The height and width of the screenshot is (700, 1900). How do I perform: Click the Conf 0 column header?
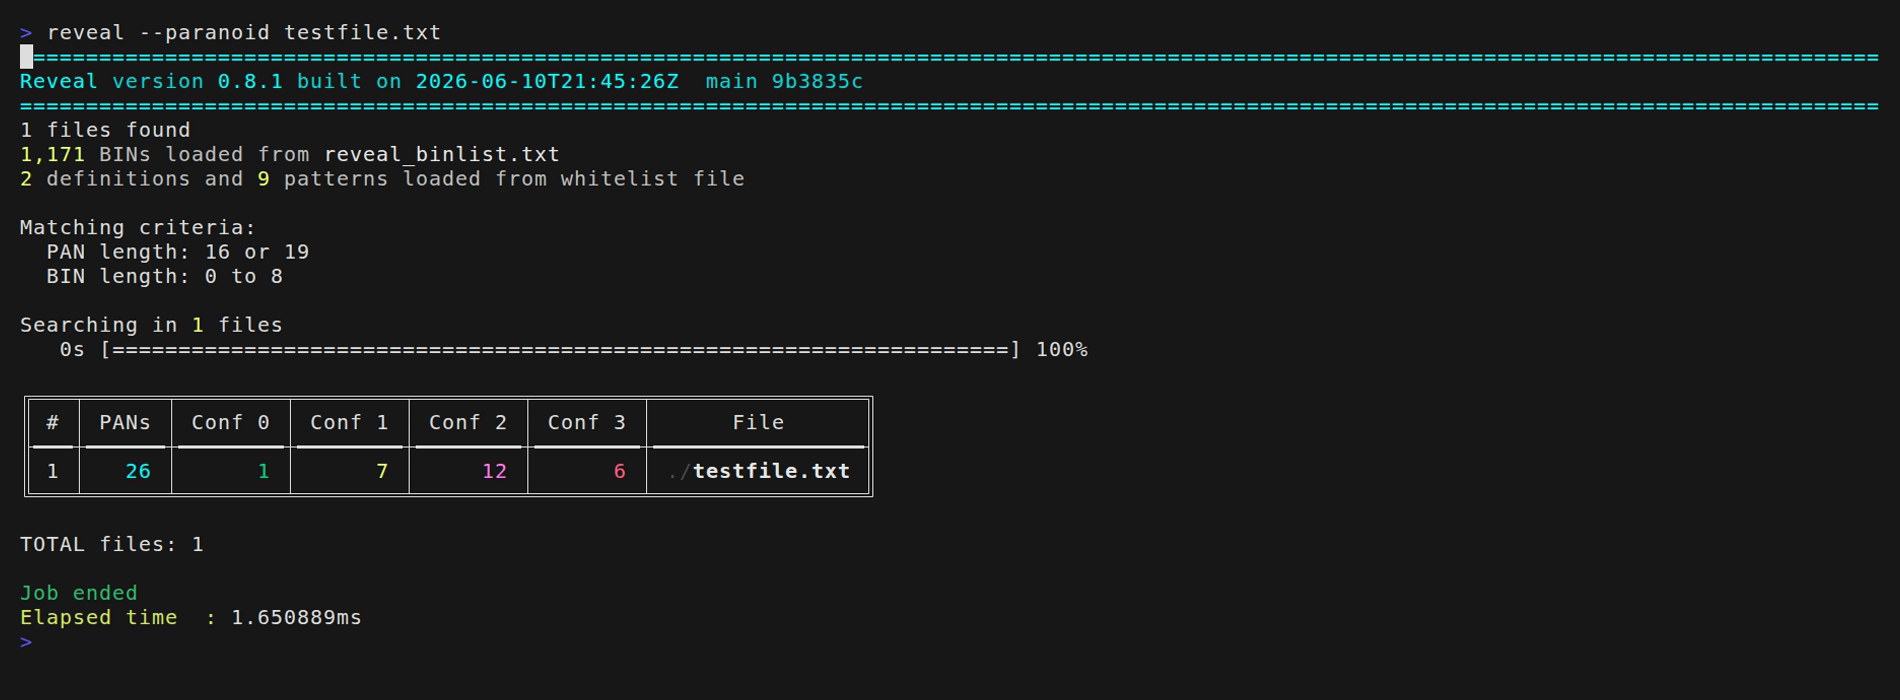pyautogui.click(x=231, y=422)
